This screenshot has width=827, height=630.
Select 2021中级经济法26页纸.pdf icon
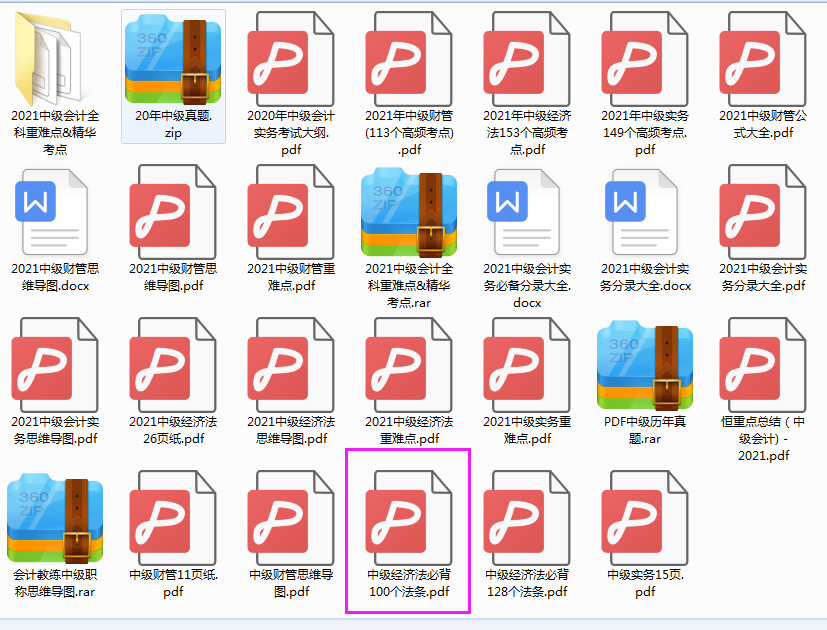point(173,365)
